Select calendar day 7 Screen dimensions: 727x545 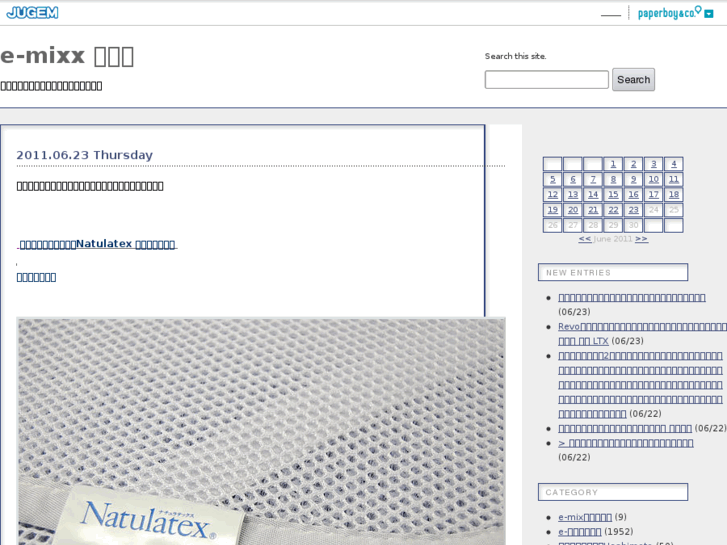(x=593, y=179)
